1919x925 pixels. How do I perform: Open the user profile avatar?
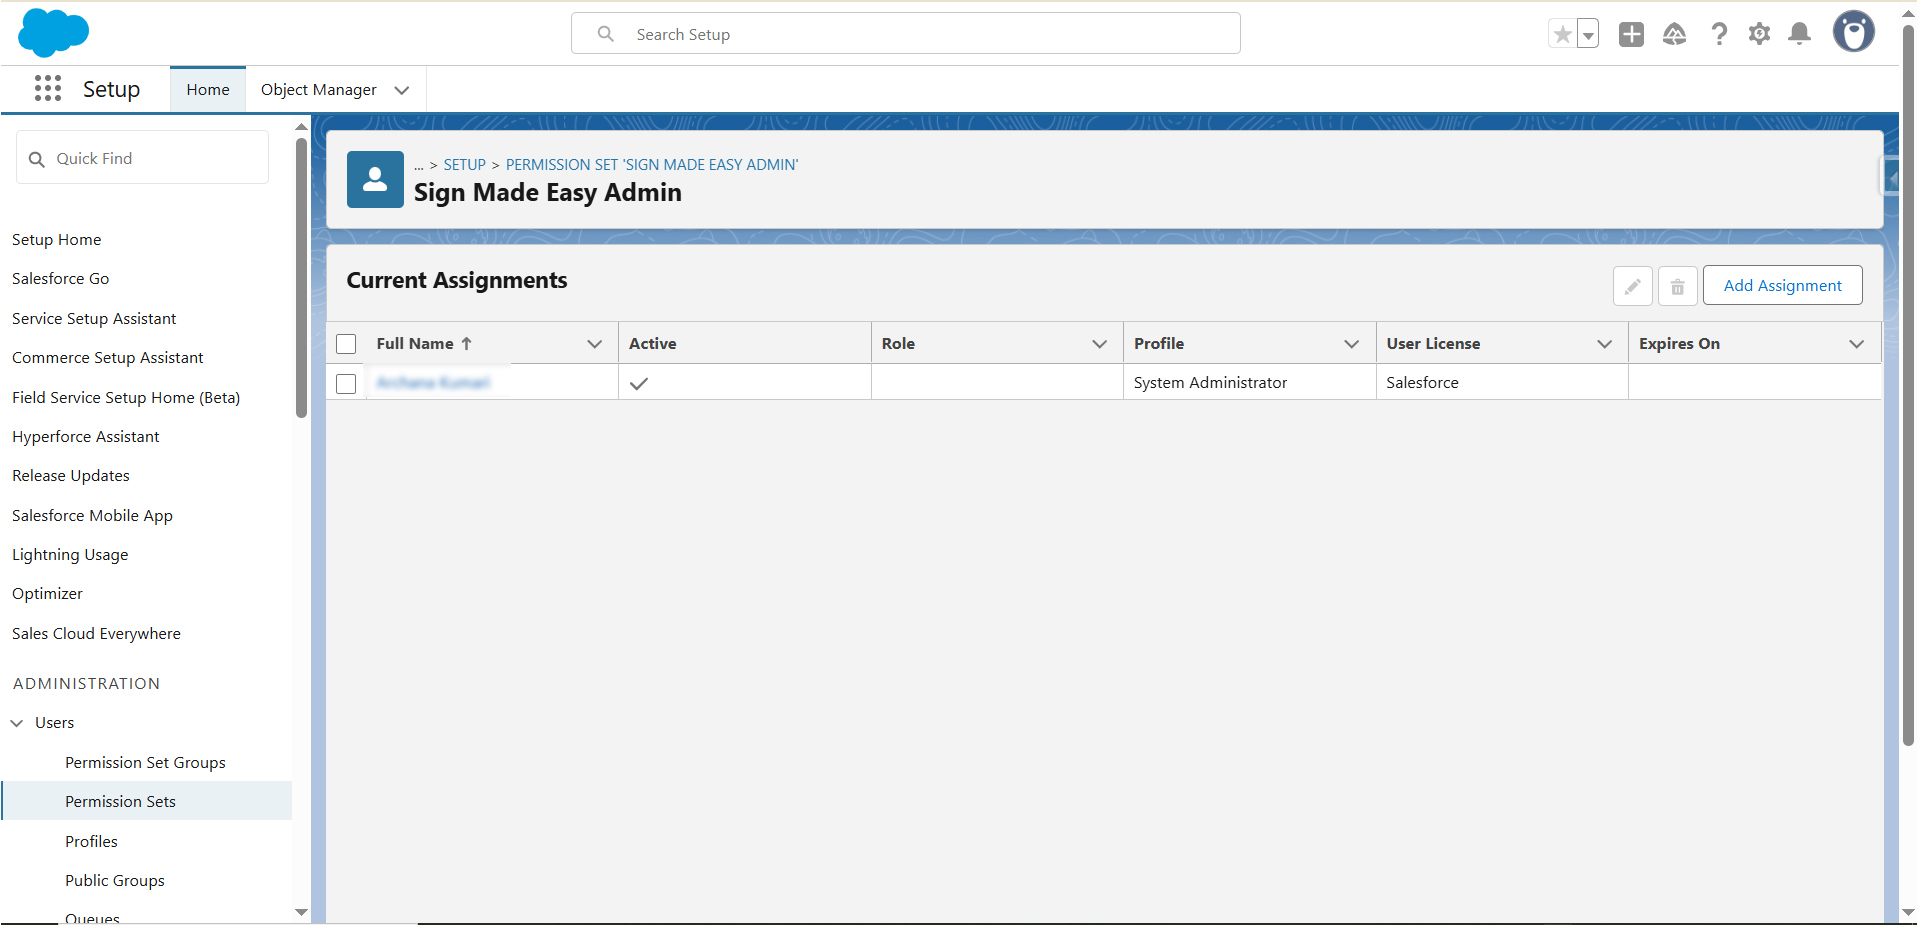point(1854,32)
